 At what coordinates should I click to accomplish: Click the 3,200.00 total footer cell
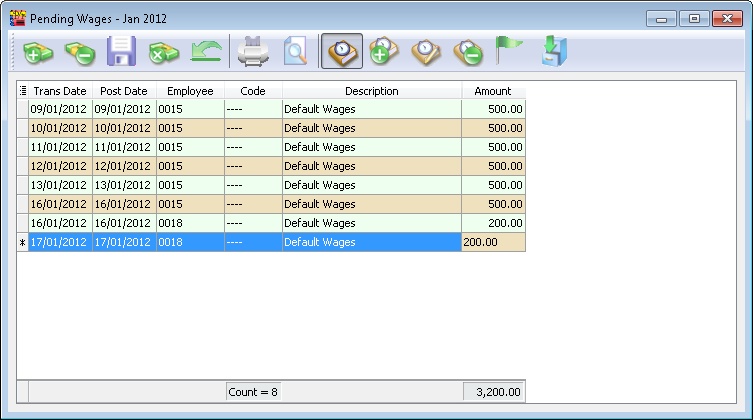tap(494, 392)
